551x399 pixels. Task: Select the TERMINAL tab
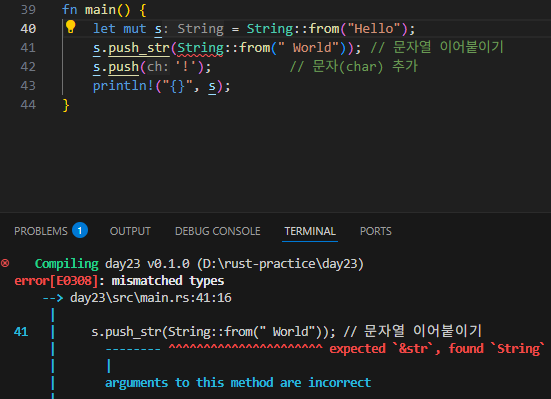310,231
